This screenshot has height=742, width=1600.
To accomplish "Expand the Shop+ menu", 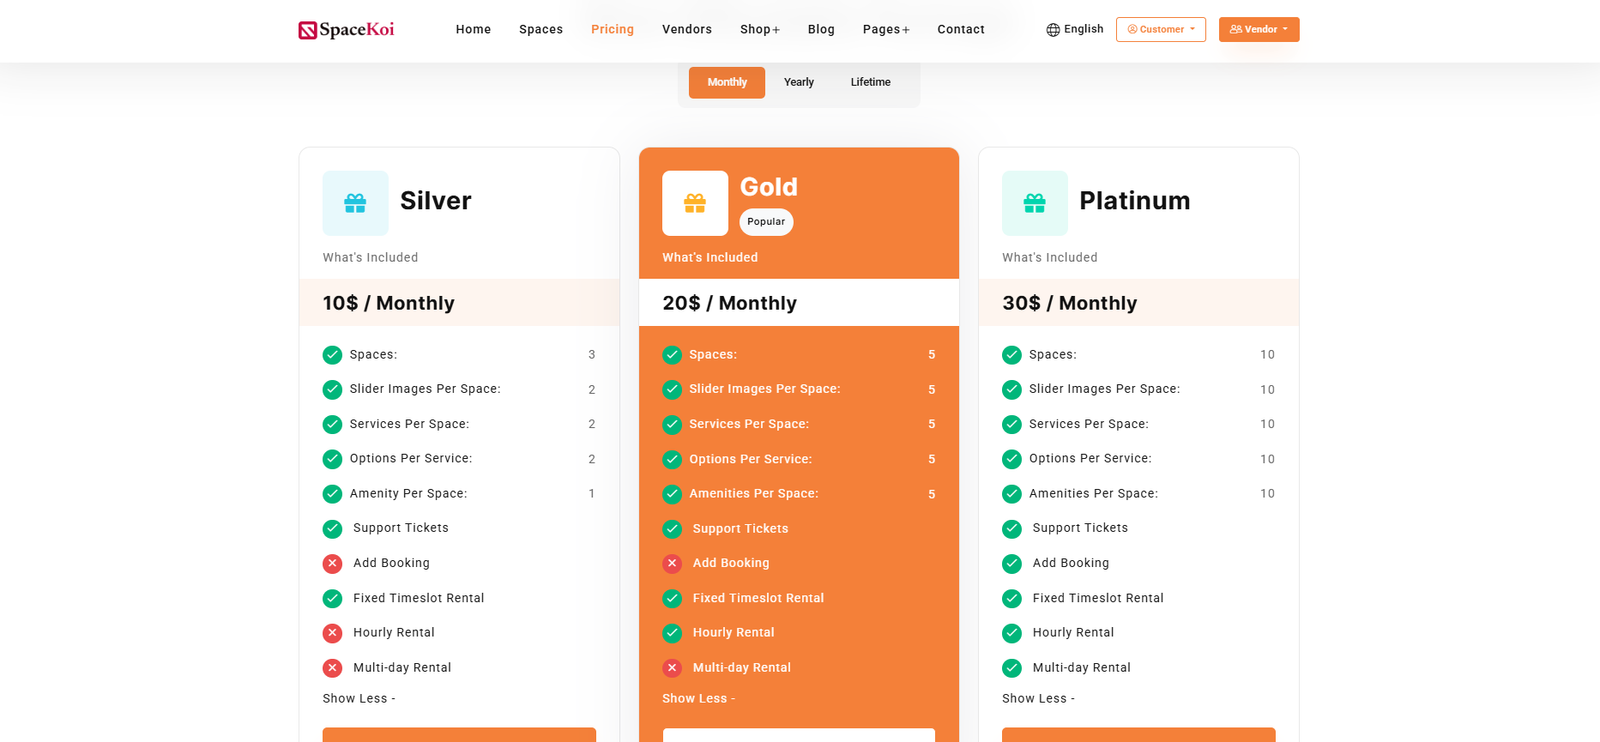I will click(759, 30).
